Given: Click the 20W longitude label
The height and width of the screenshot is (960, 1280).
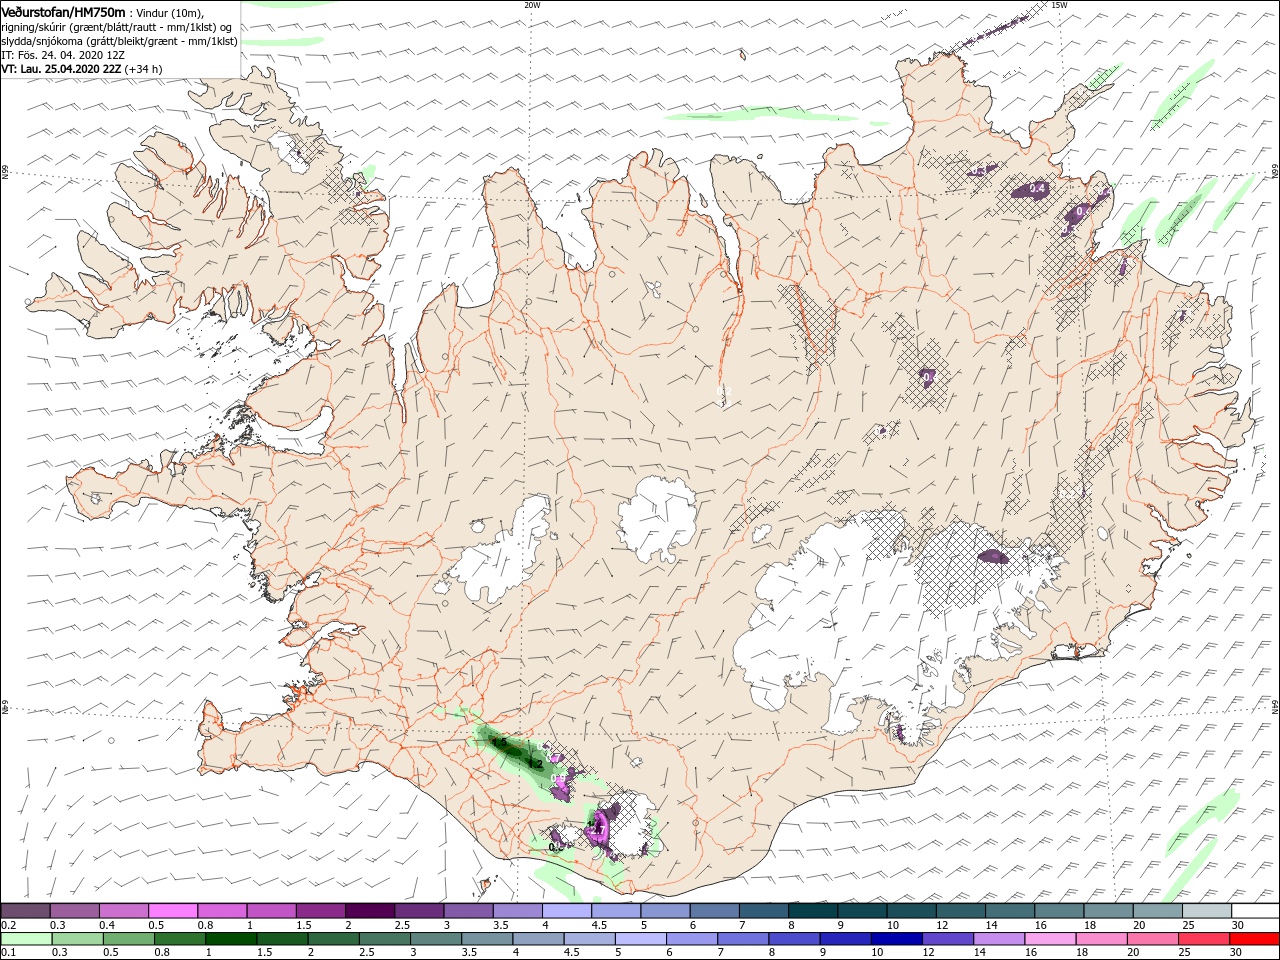Looking at the screenshot, I should coord(532,5).
